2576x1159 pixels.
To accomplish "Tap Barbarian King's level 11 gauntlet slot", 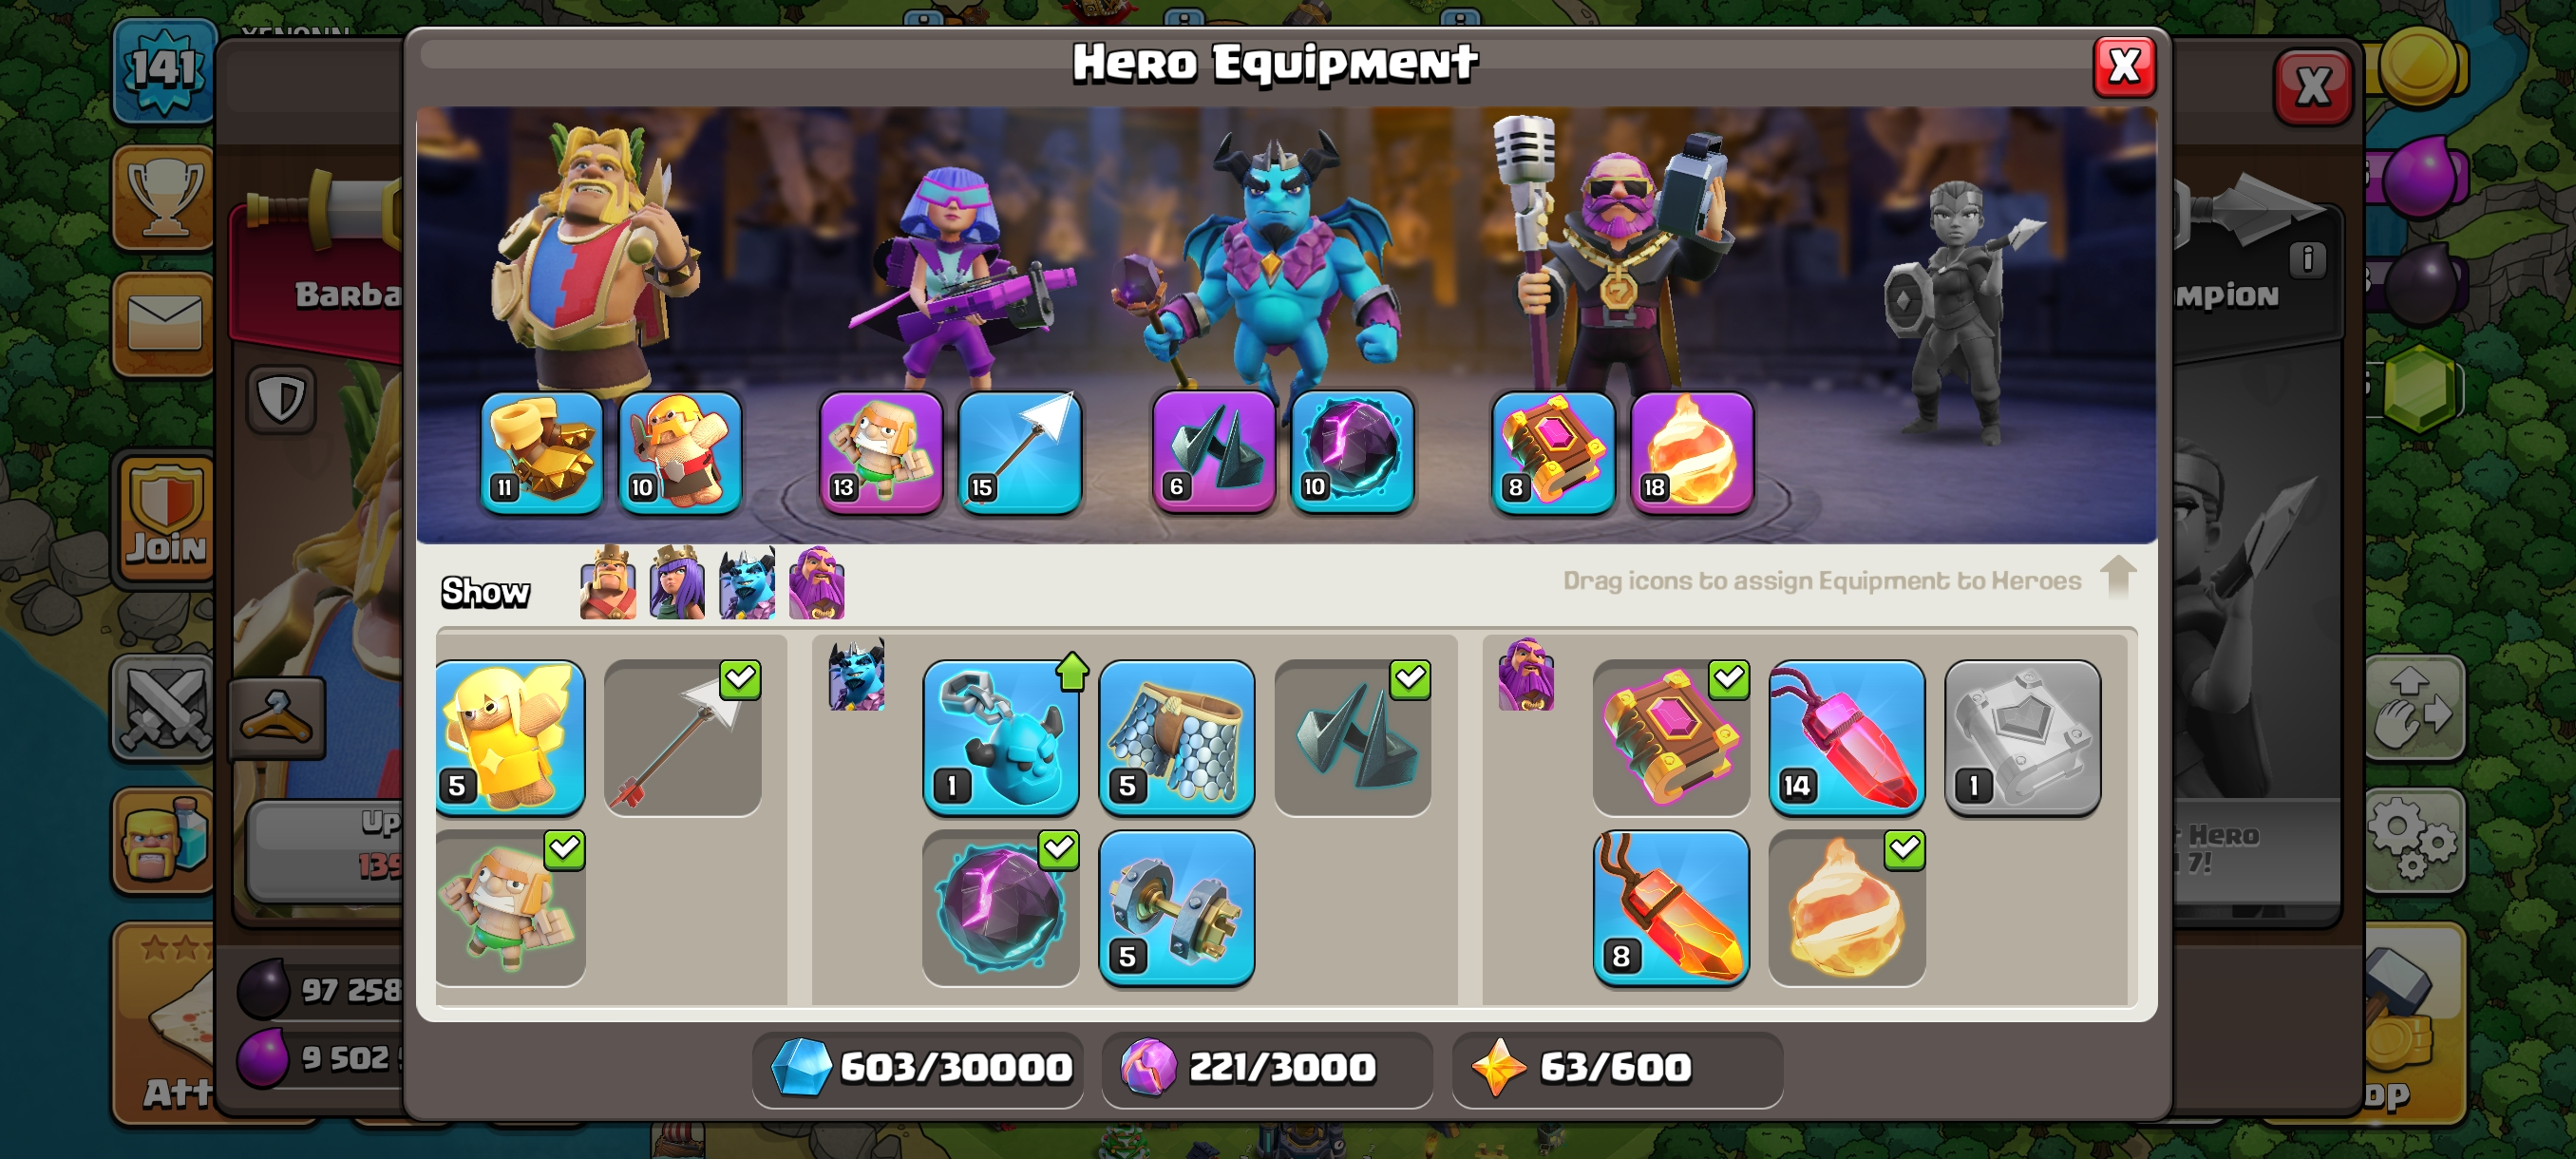I will [541, 452].
